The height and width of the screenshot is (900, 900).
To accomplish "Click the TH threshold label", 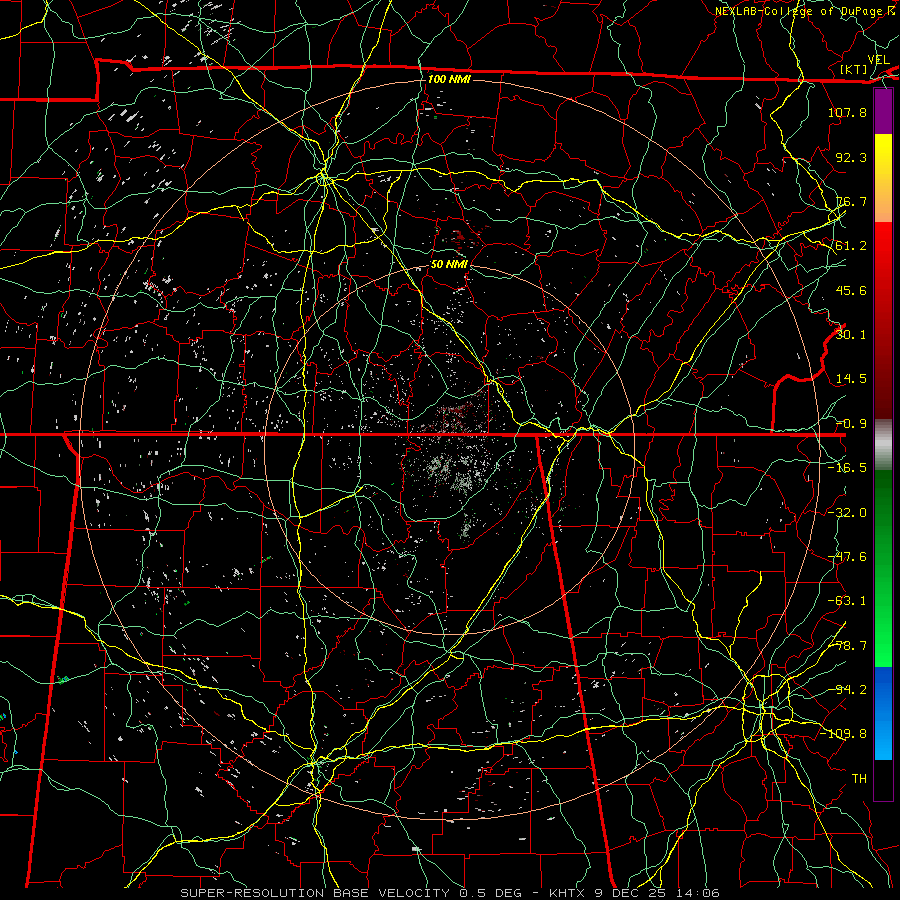I will (x=859, y=779).
